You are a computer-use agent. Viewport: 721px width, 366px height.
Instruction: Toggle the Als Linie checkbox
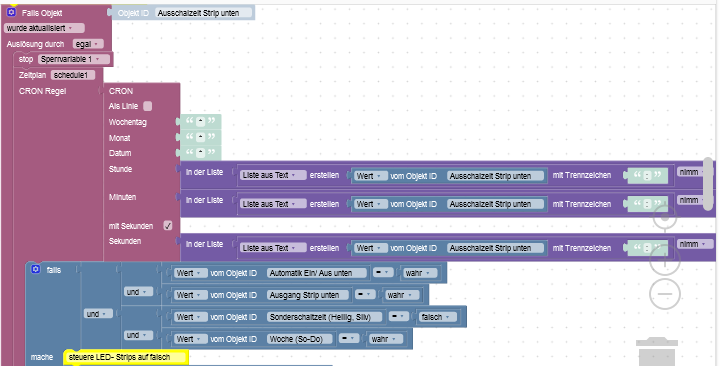click(x=148, y=106)
